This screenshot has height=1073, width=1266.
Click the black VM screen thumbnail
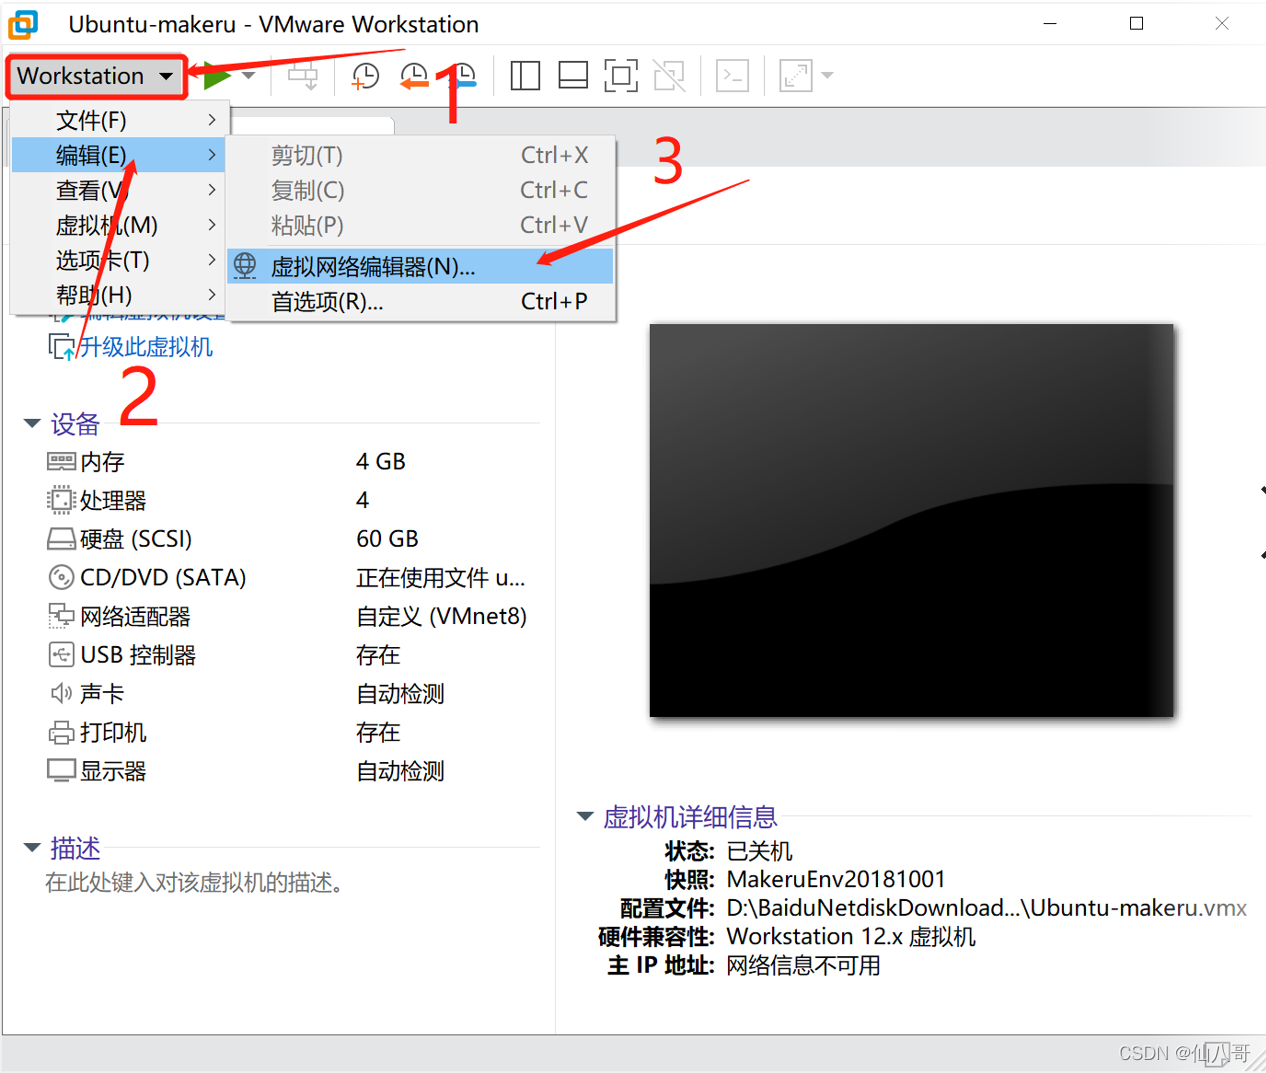pyautogui.click(x=910, y=519)
